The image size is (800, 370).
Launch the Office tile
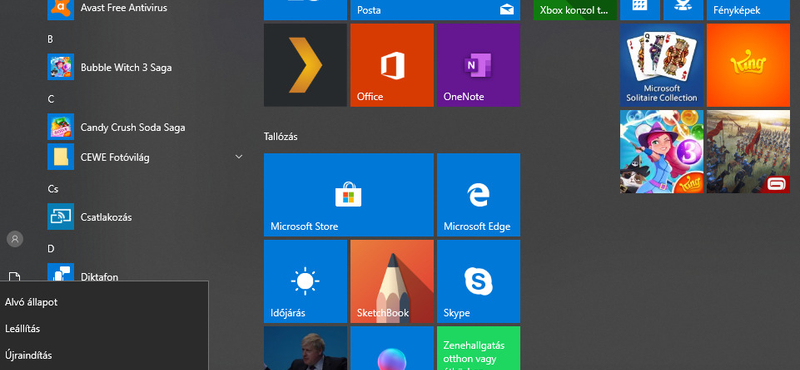click(392, 65)
